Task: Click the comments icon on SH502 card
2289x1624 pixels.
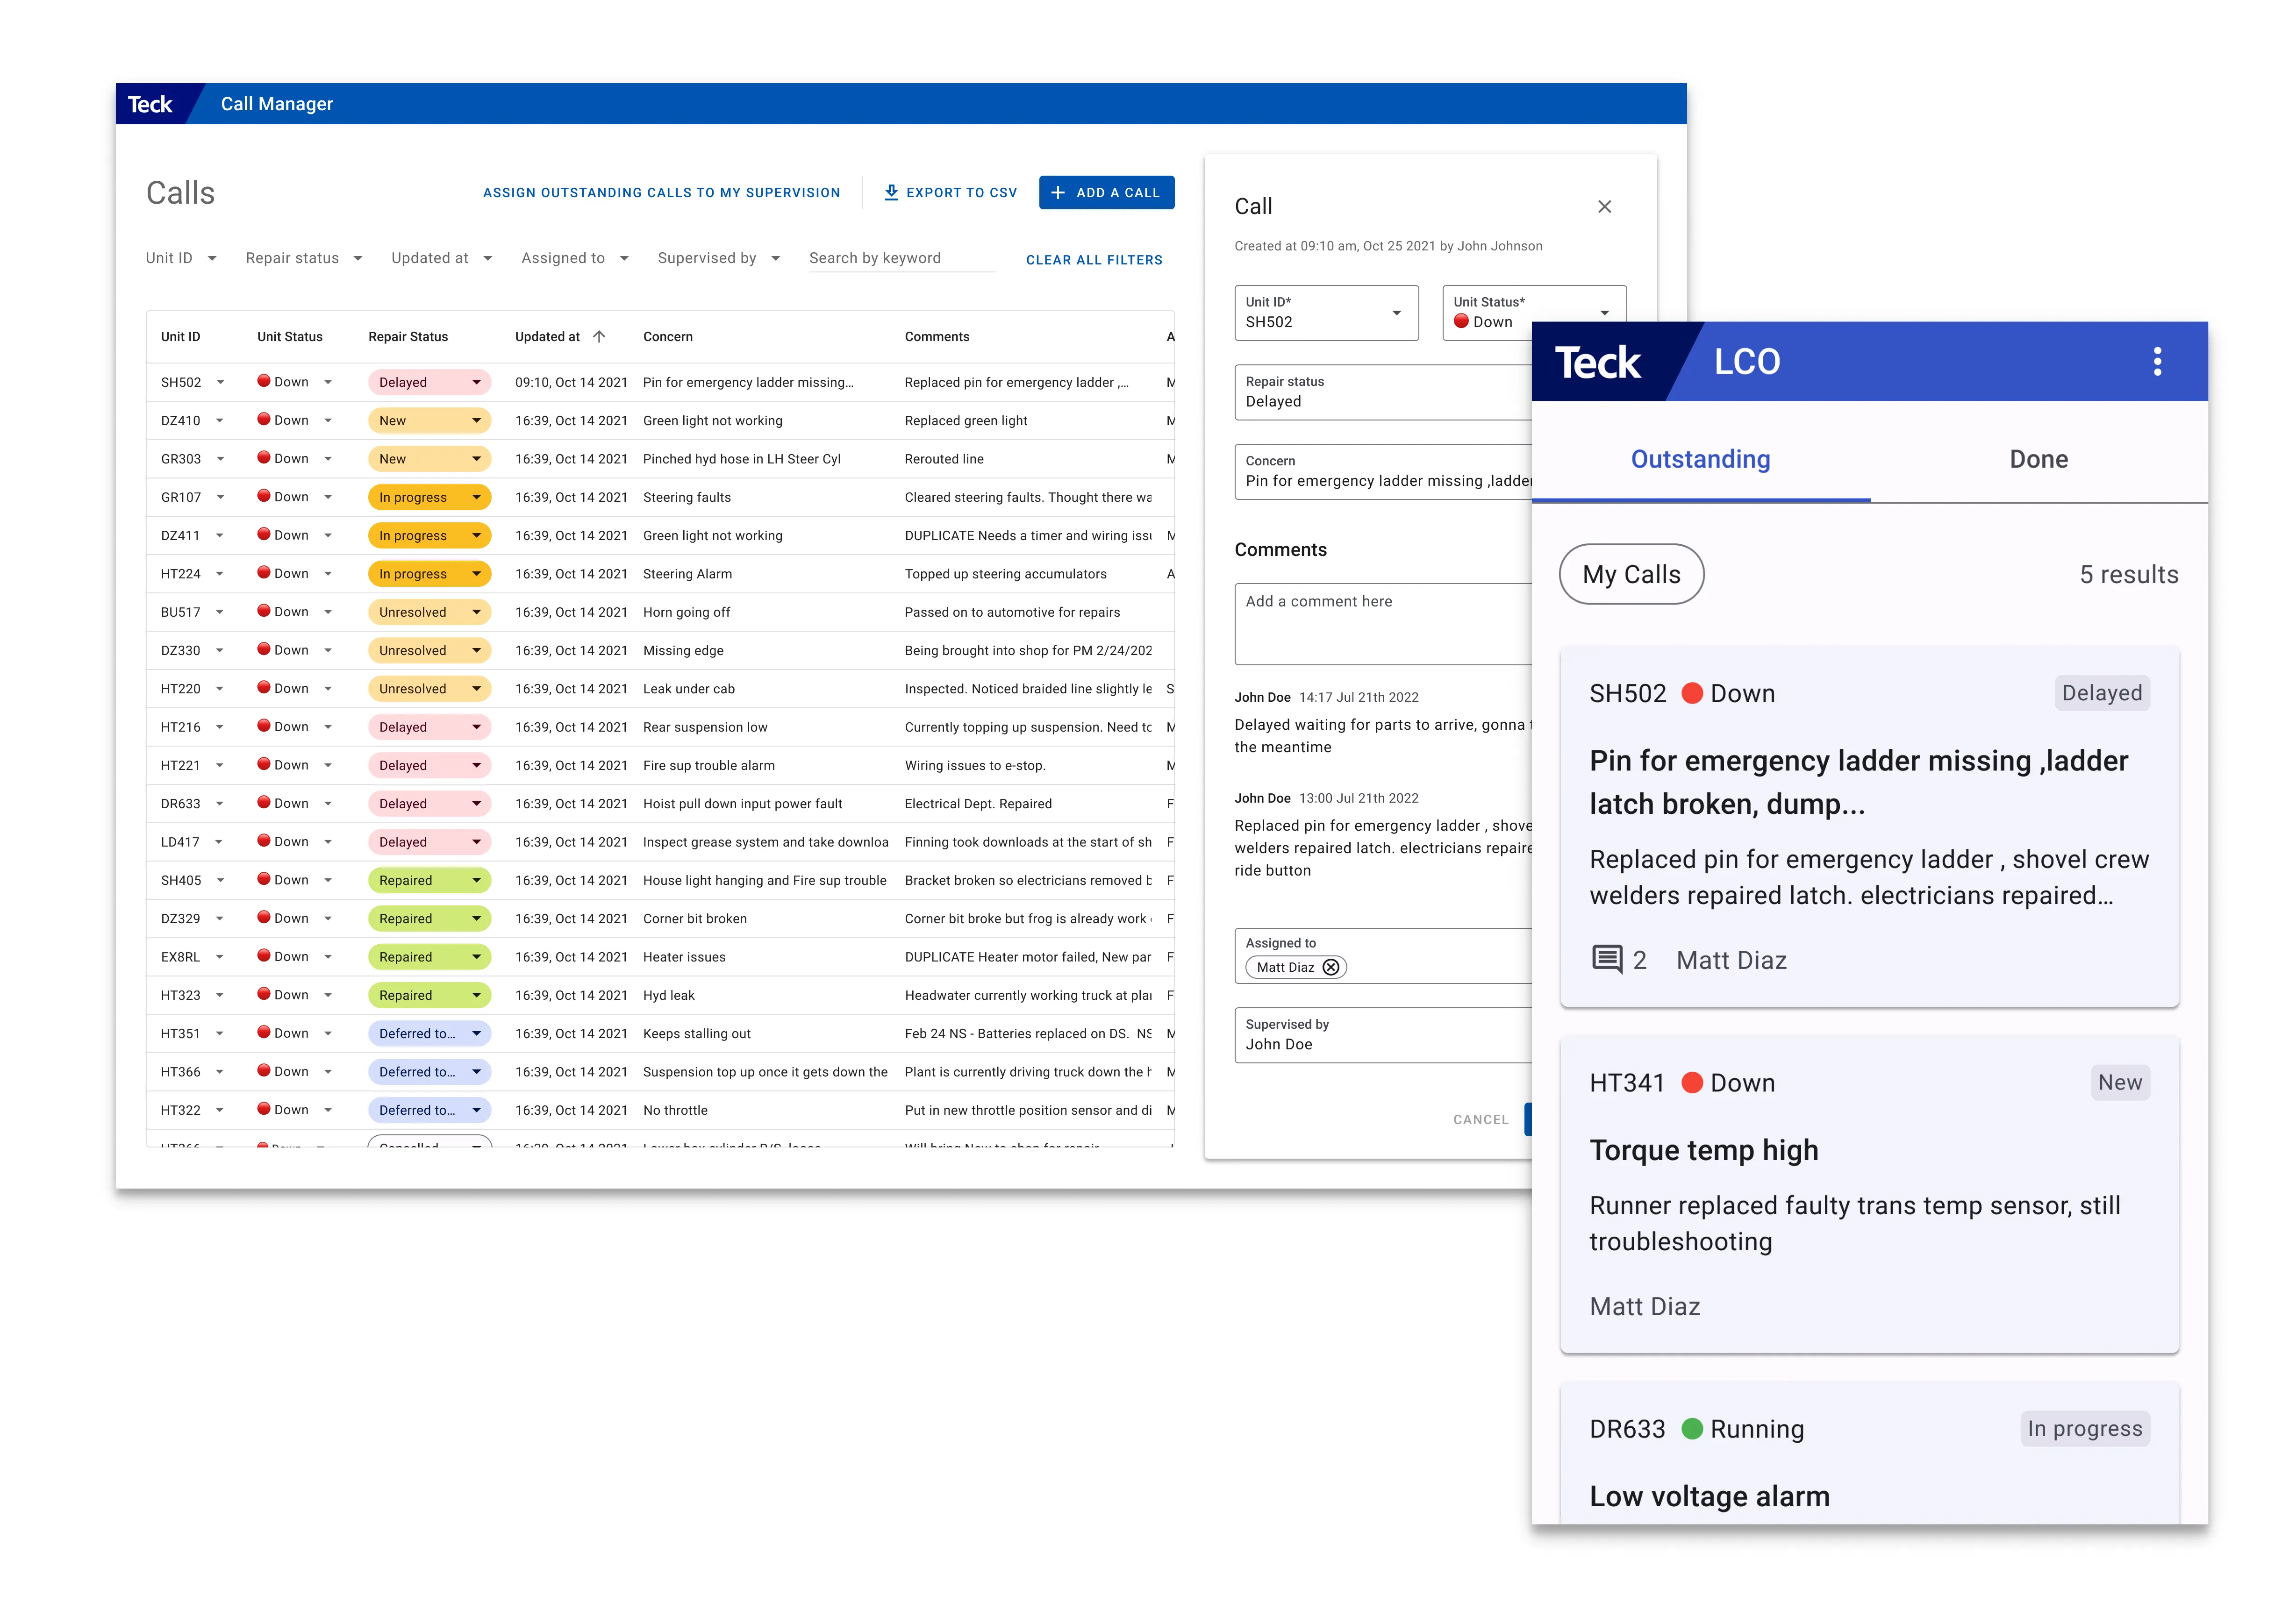Action: (1606, 959)
